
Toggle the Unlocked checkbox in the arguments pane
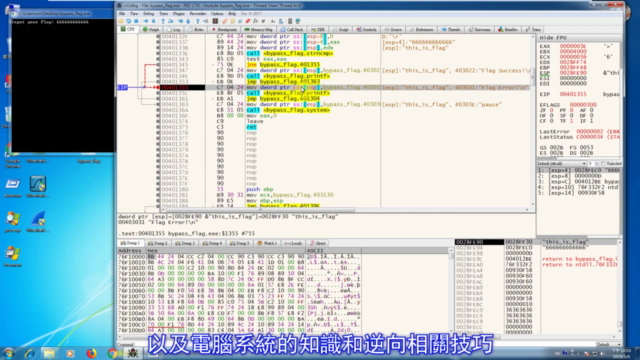pyautogui.click(x=603, y=164)
